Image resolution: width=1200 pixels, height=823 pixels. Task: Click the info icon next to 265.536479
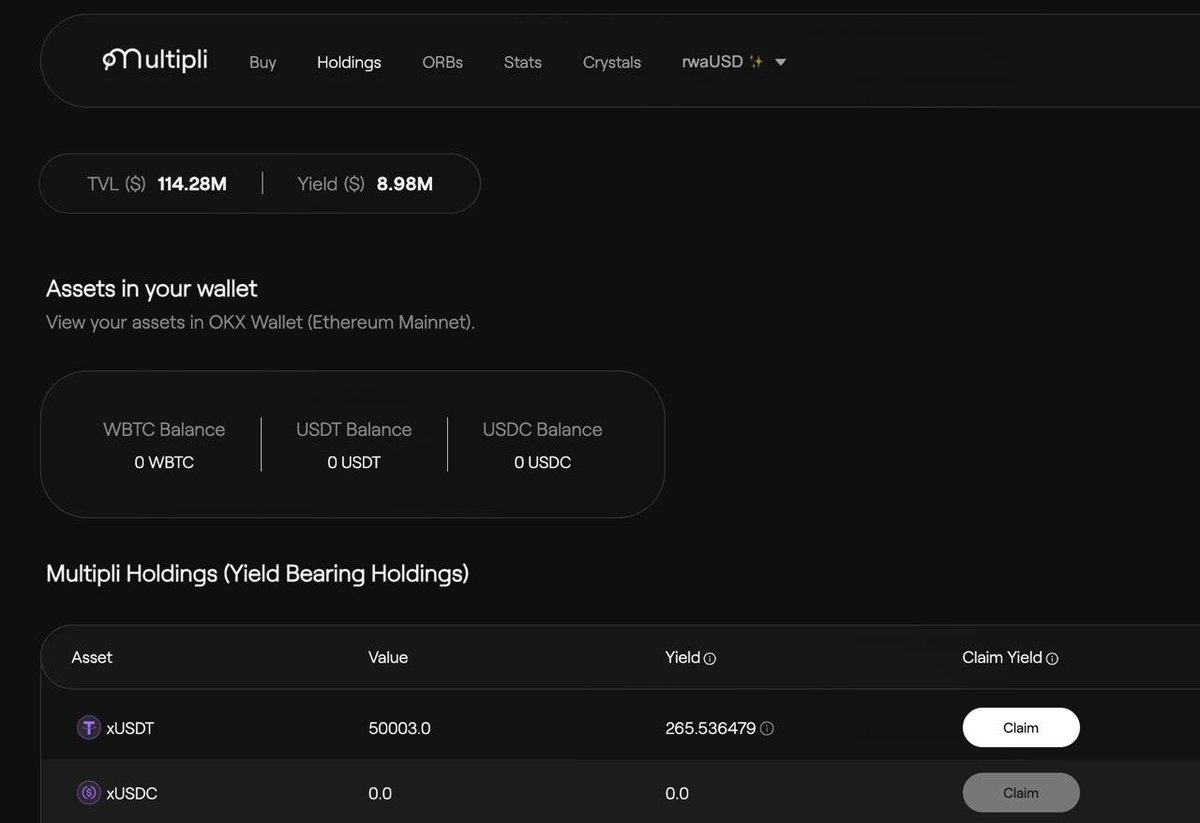[767, 729]
